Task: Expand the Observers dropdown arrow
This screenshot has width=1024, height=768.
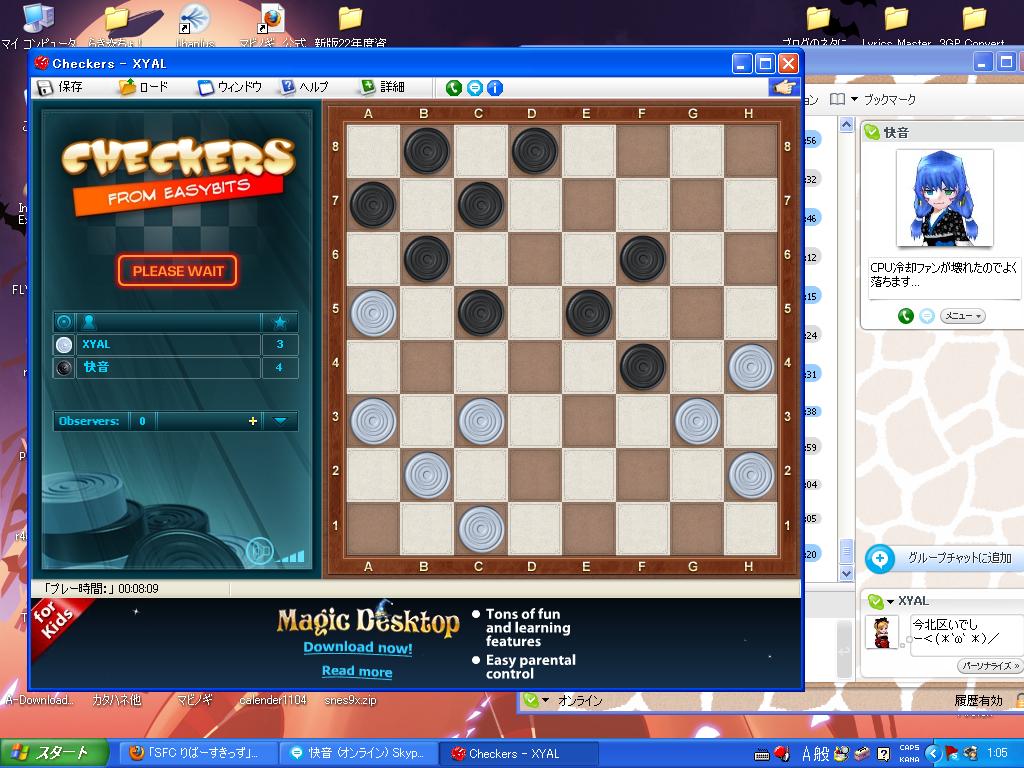Action: pyautogui.click(x=280, y=421)
